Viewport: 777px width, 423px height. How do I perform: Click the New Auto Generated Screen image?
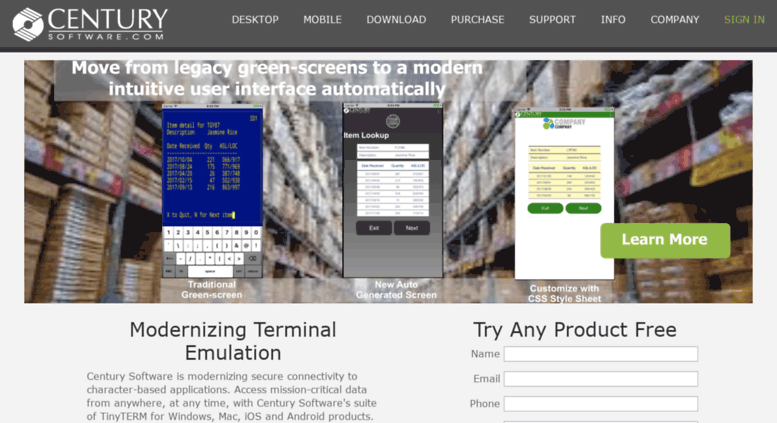click(393, 190)
